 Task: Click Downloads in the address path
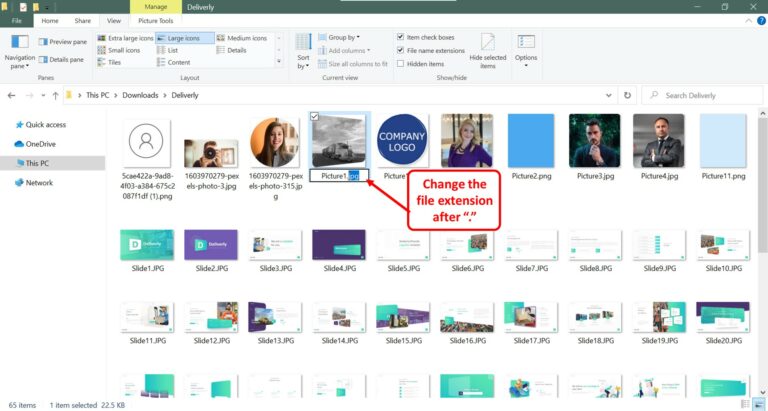pyautogui.click(x=140, y=95)
